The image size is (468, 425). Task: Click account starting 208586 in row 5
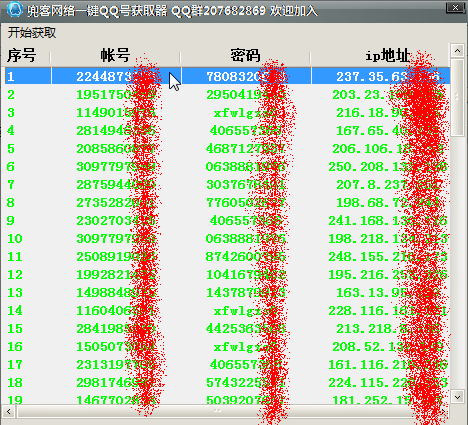click(115, 149)
